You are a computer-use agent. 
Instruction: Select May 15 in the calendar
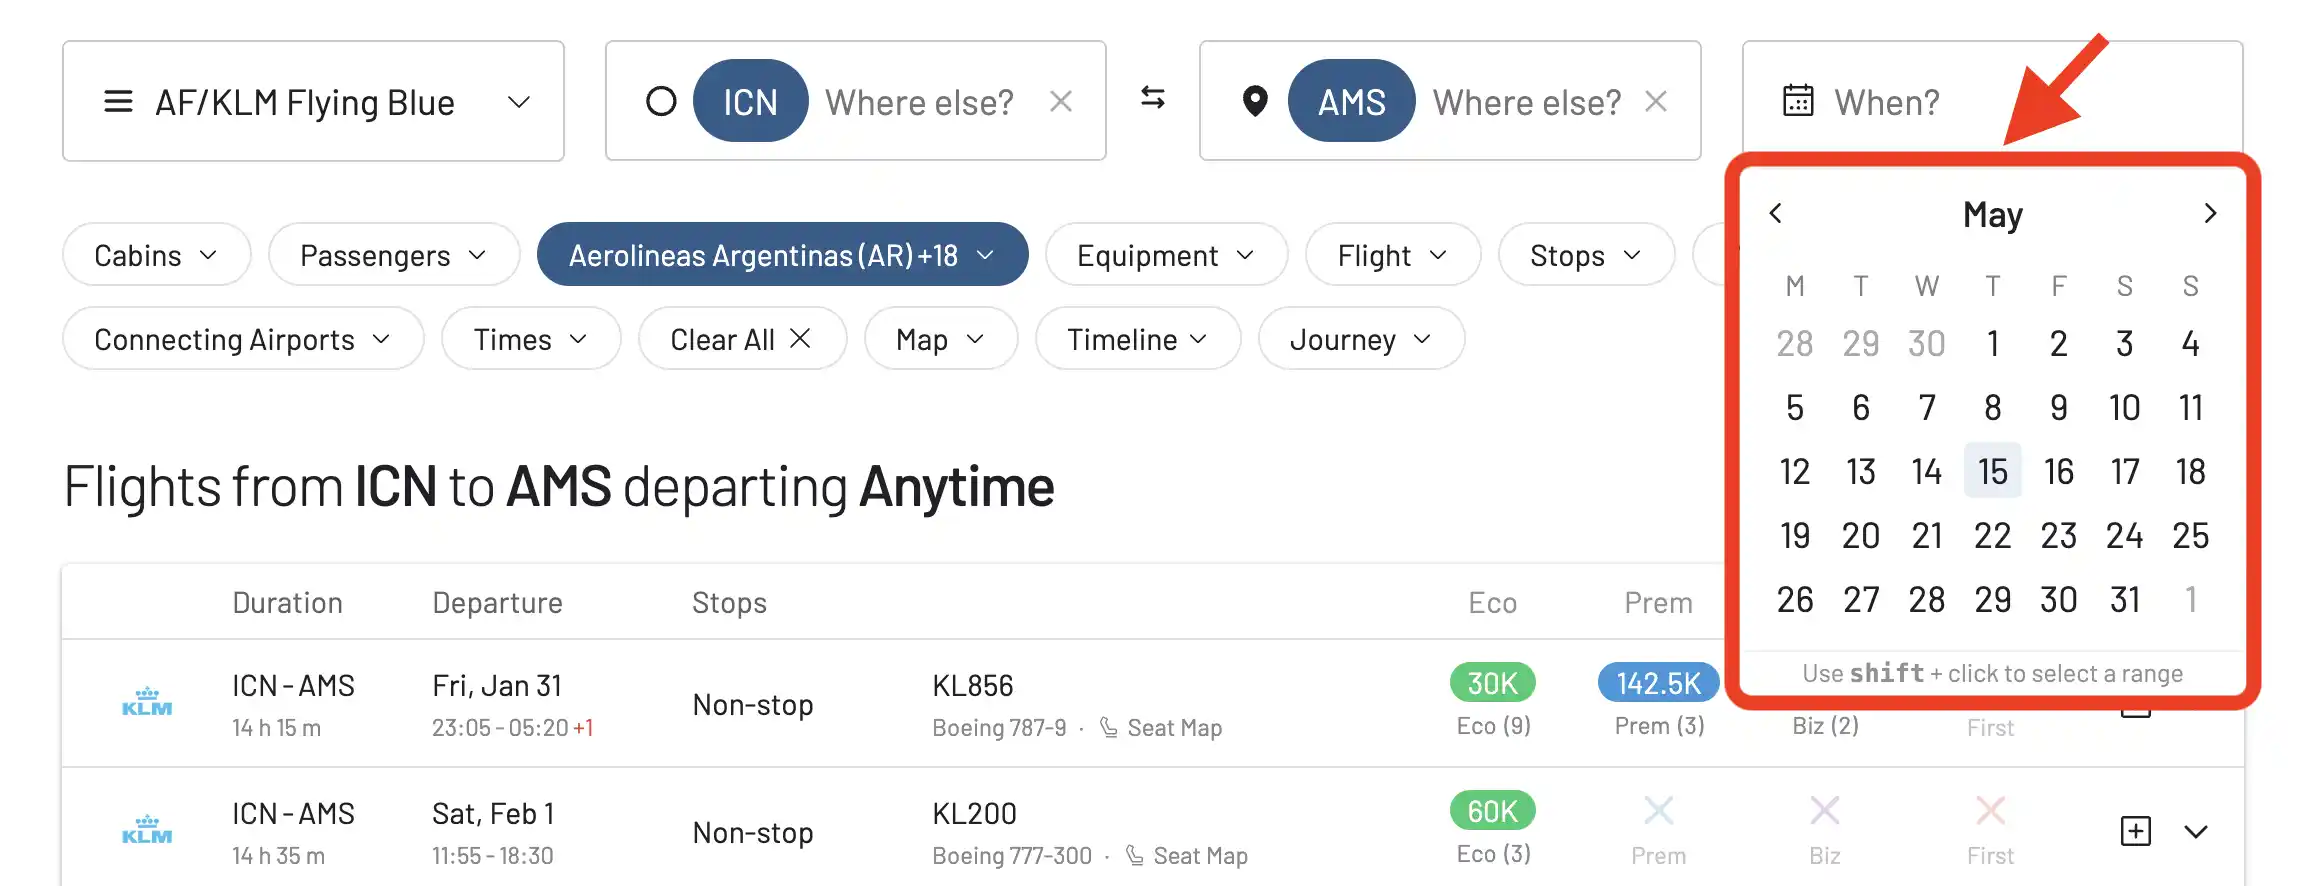pos(1992,471)
